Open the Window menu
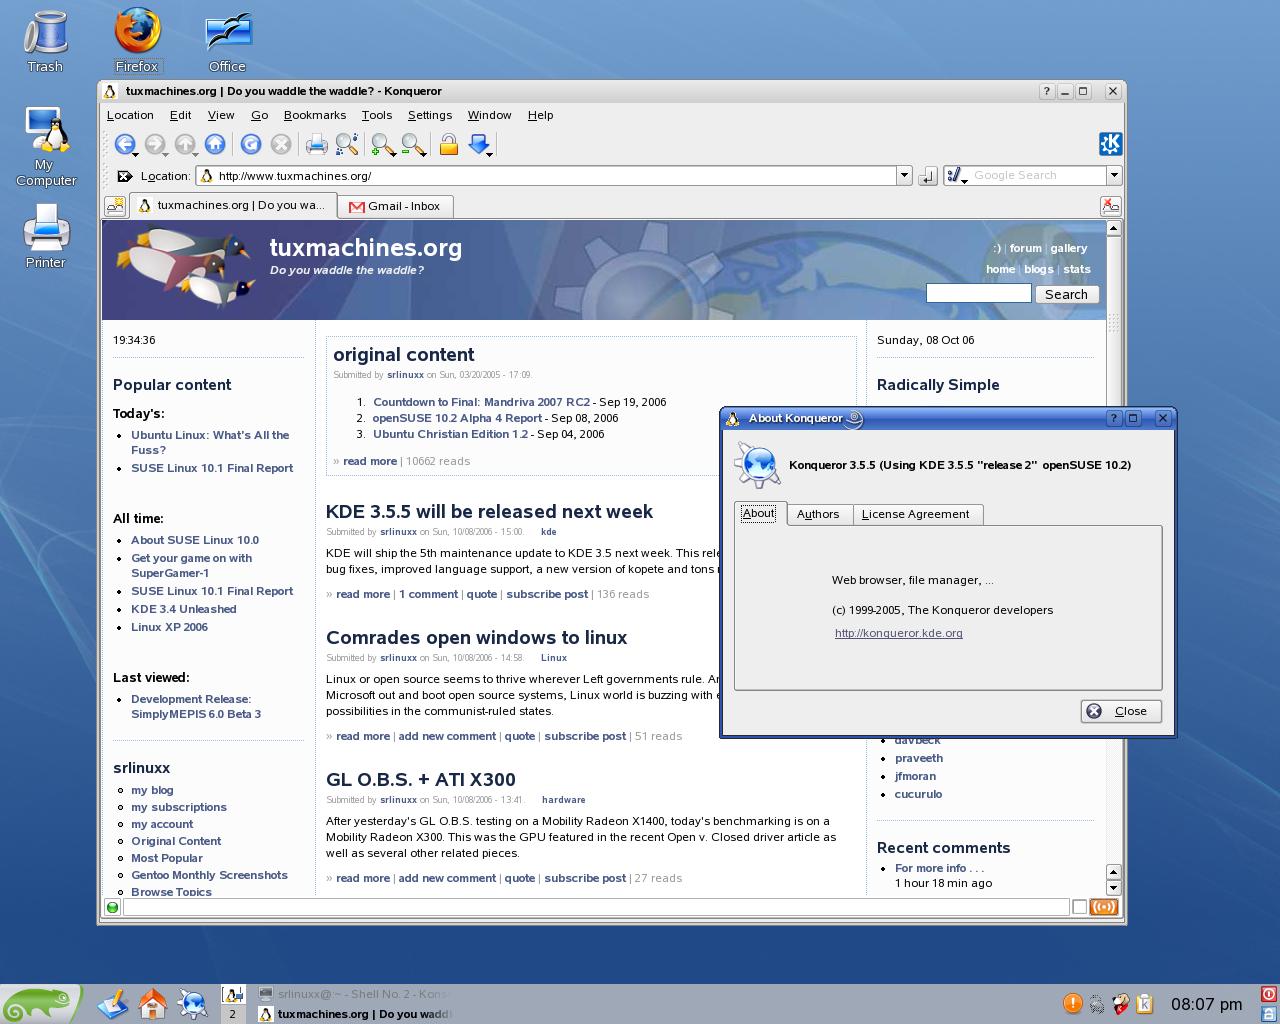1280x1024 pixels. [x=489, y=115]
